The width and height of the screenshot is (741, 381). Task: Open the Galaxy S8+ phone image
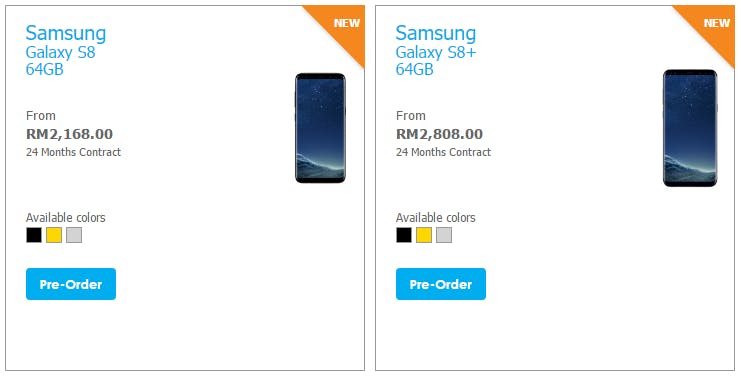tap(690, 128)
